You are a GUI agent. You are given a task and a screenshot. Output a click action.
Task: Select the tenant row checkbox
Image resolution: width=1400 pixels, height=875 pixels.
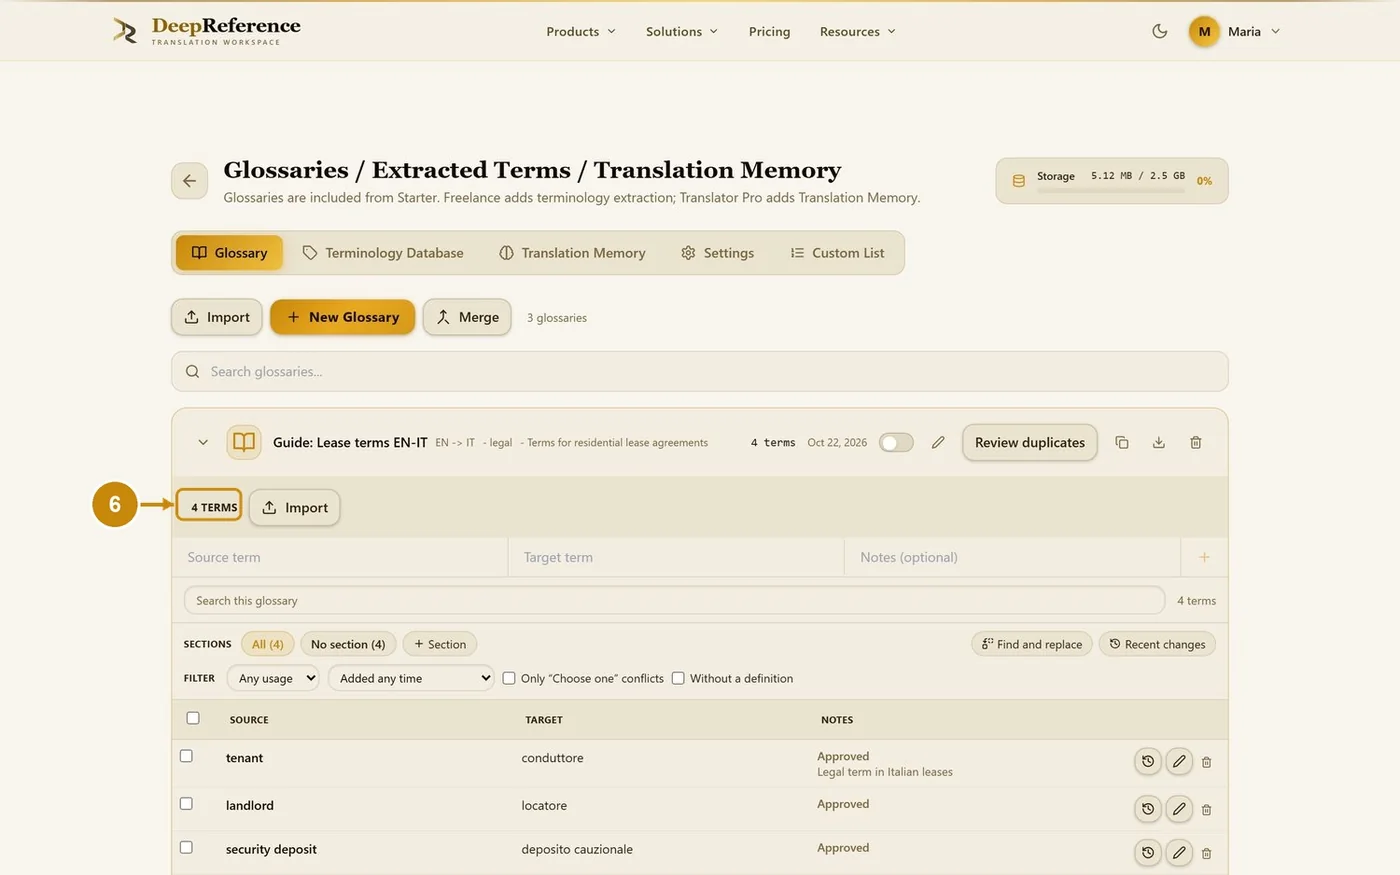click(x=186, y=756)
